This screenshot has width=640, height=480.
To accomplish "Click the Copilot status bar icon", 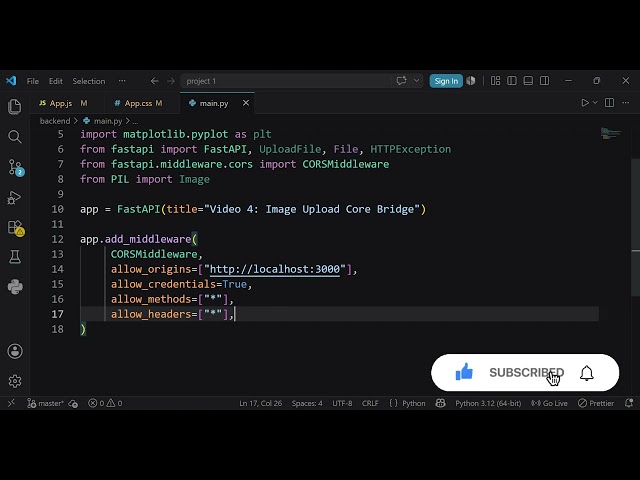I will (x=440, y=403).
